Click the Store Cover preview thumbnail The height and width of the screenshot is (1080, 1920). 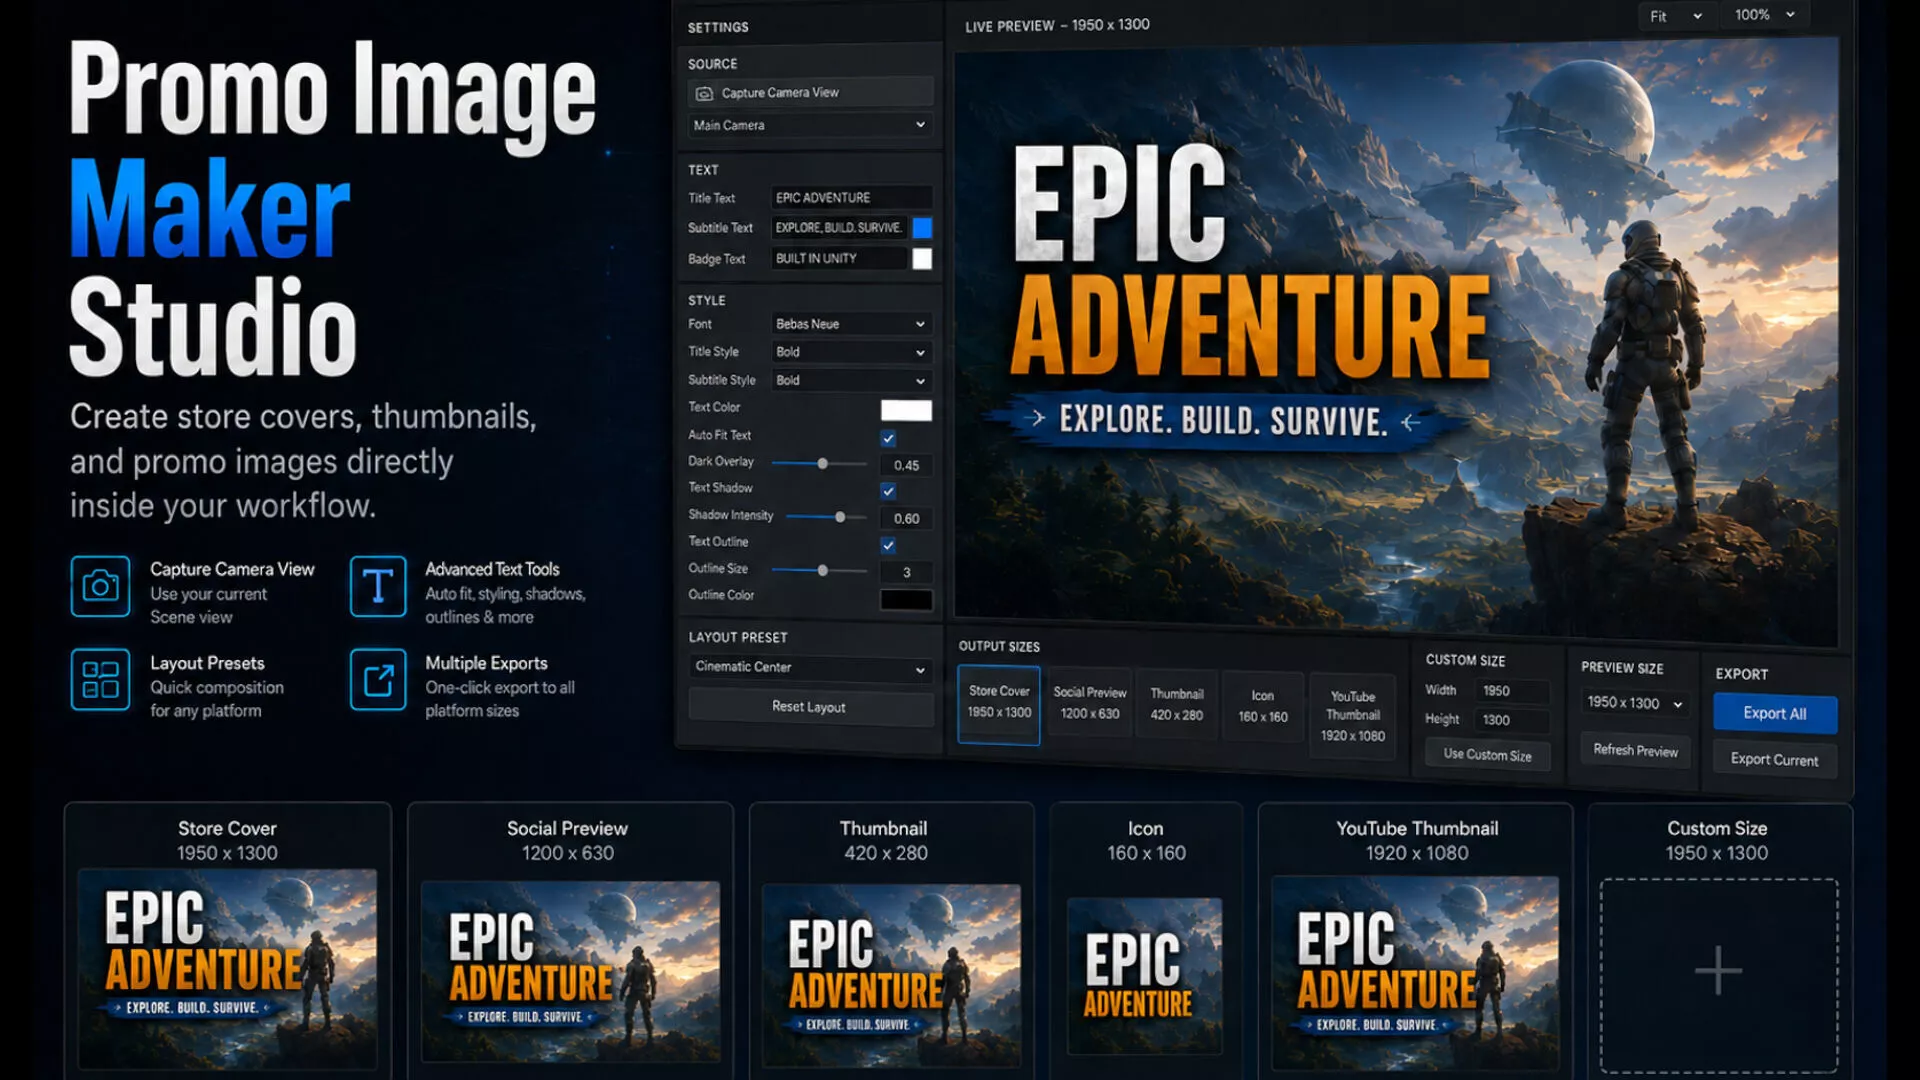(228, 968)
